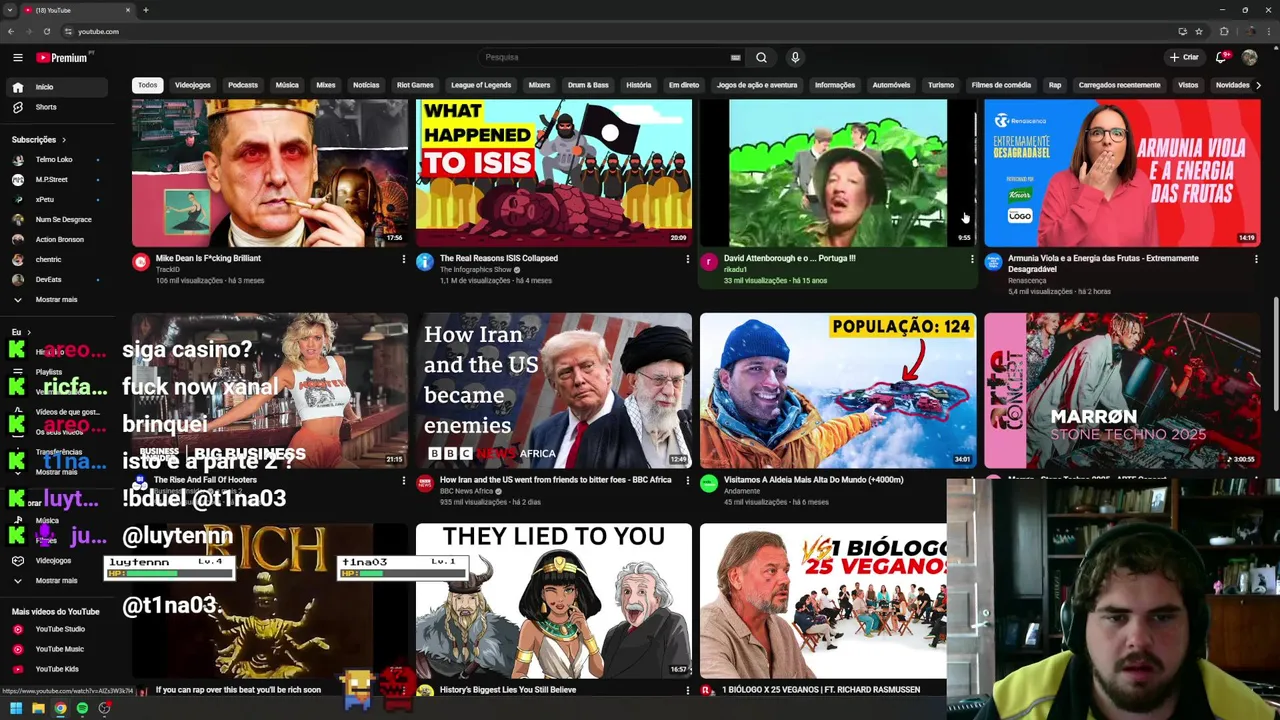Expand Mostrar mais under subscriptions
This screenshot has width=1280, height=720.
point(55,300)
